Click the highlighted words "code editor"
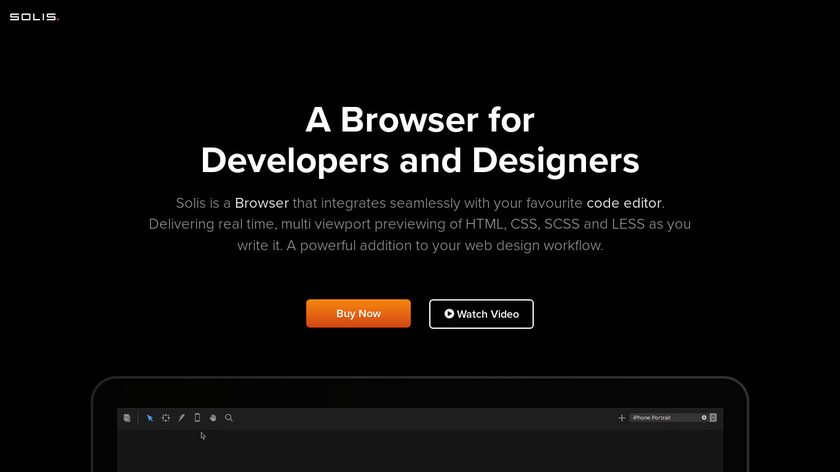The image size is (840, 472). (624, 203)
